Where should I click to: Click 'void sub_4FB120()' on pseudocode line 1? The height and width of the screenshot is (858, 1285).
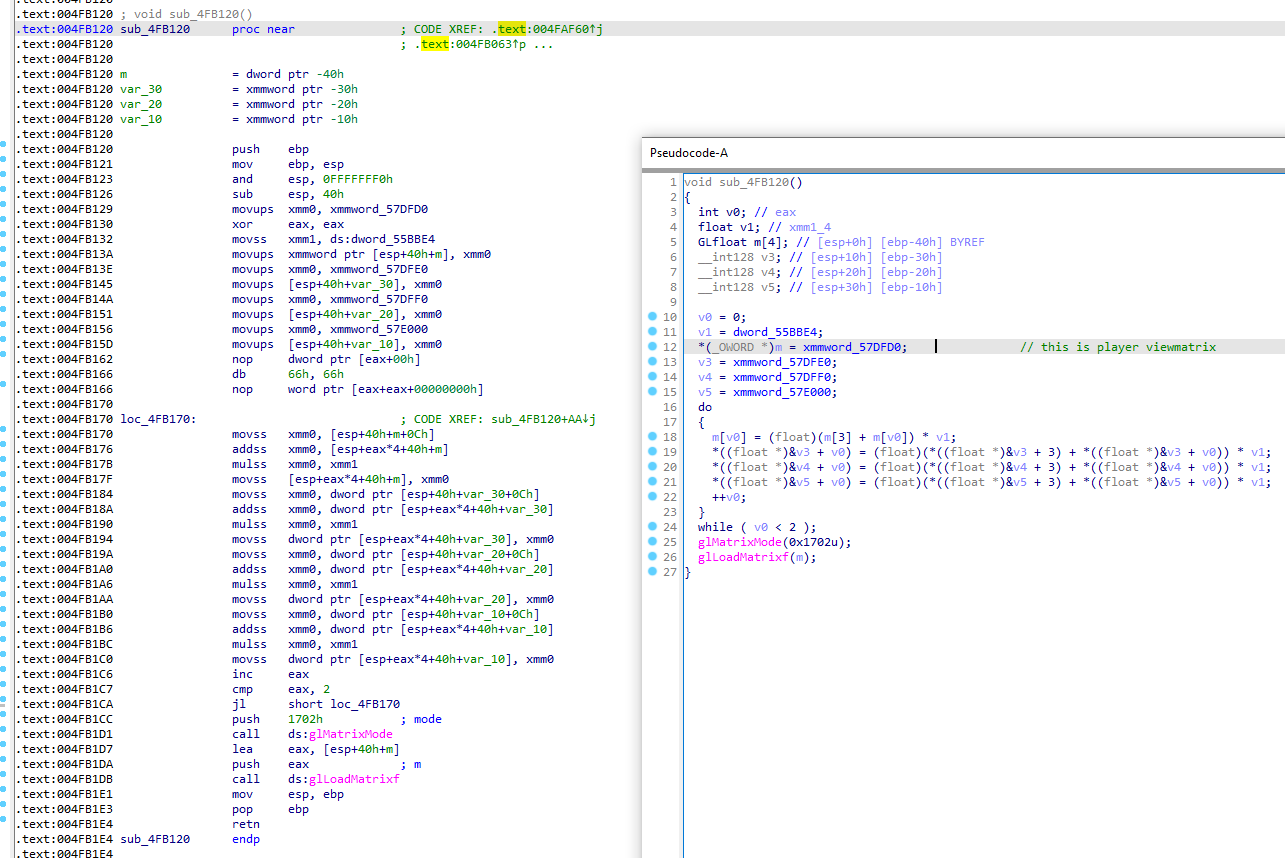(x=743, y=182)
